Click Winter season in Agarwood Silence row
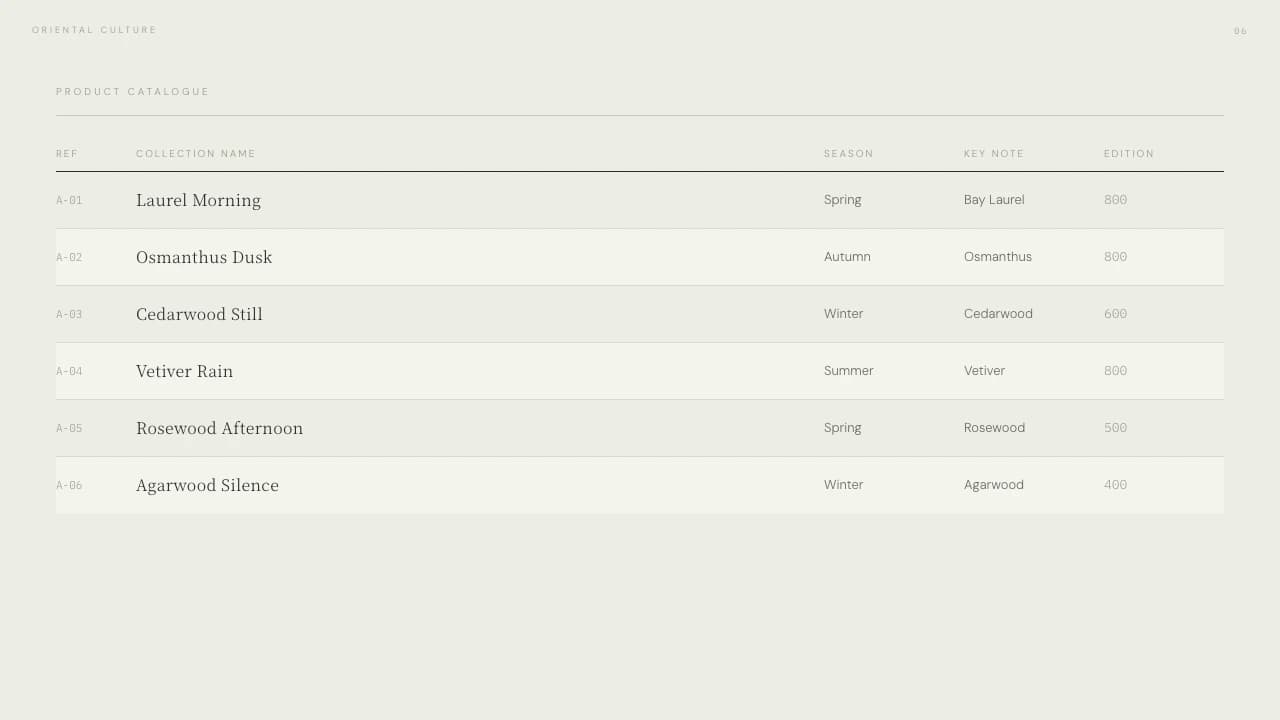The image size is (1280, 720). 843,485
